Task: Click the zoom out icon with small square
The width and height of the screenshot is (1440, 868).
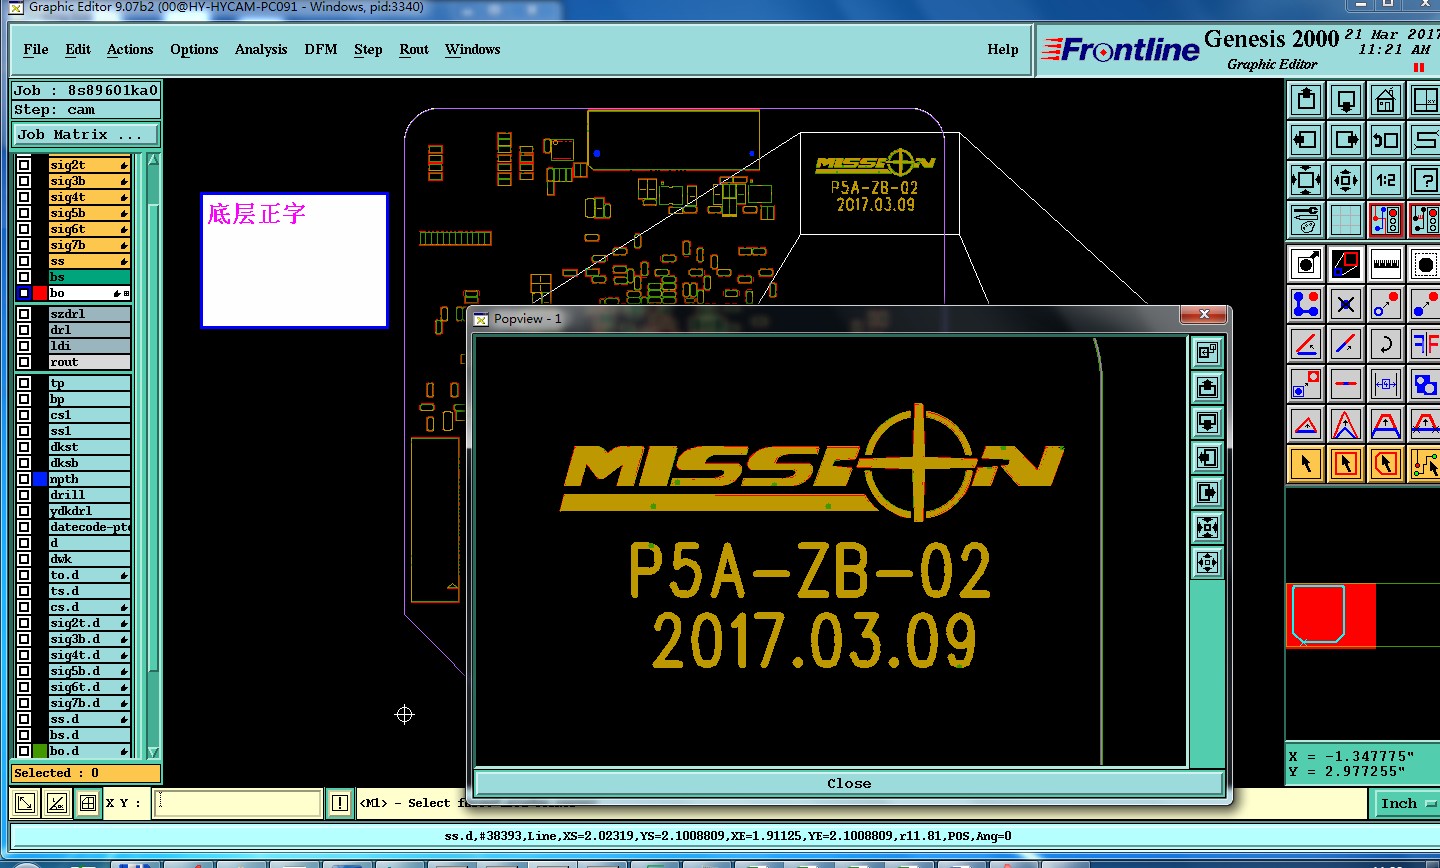Action: coord(1346,180)
